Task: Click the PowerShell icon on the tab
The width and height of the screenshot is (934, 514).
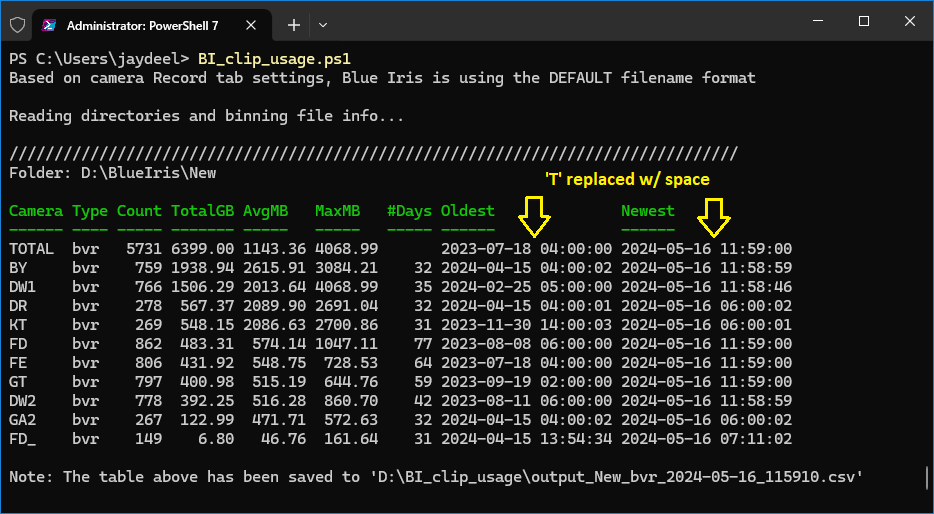Action: (x=49, y=25)
